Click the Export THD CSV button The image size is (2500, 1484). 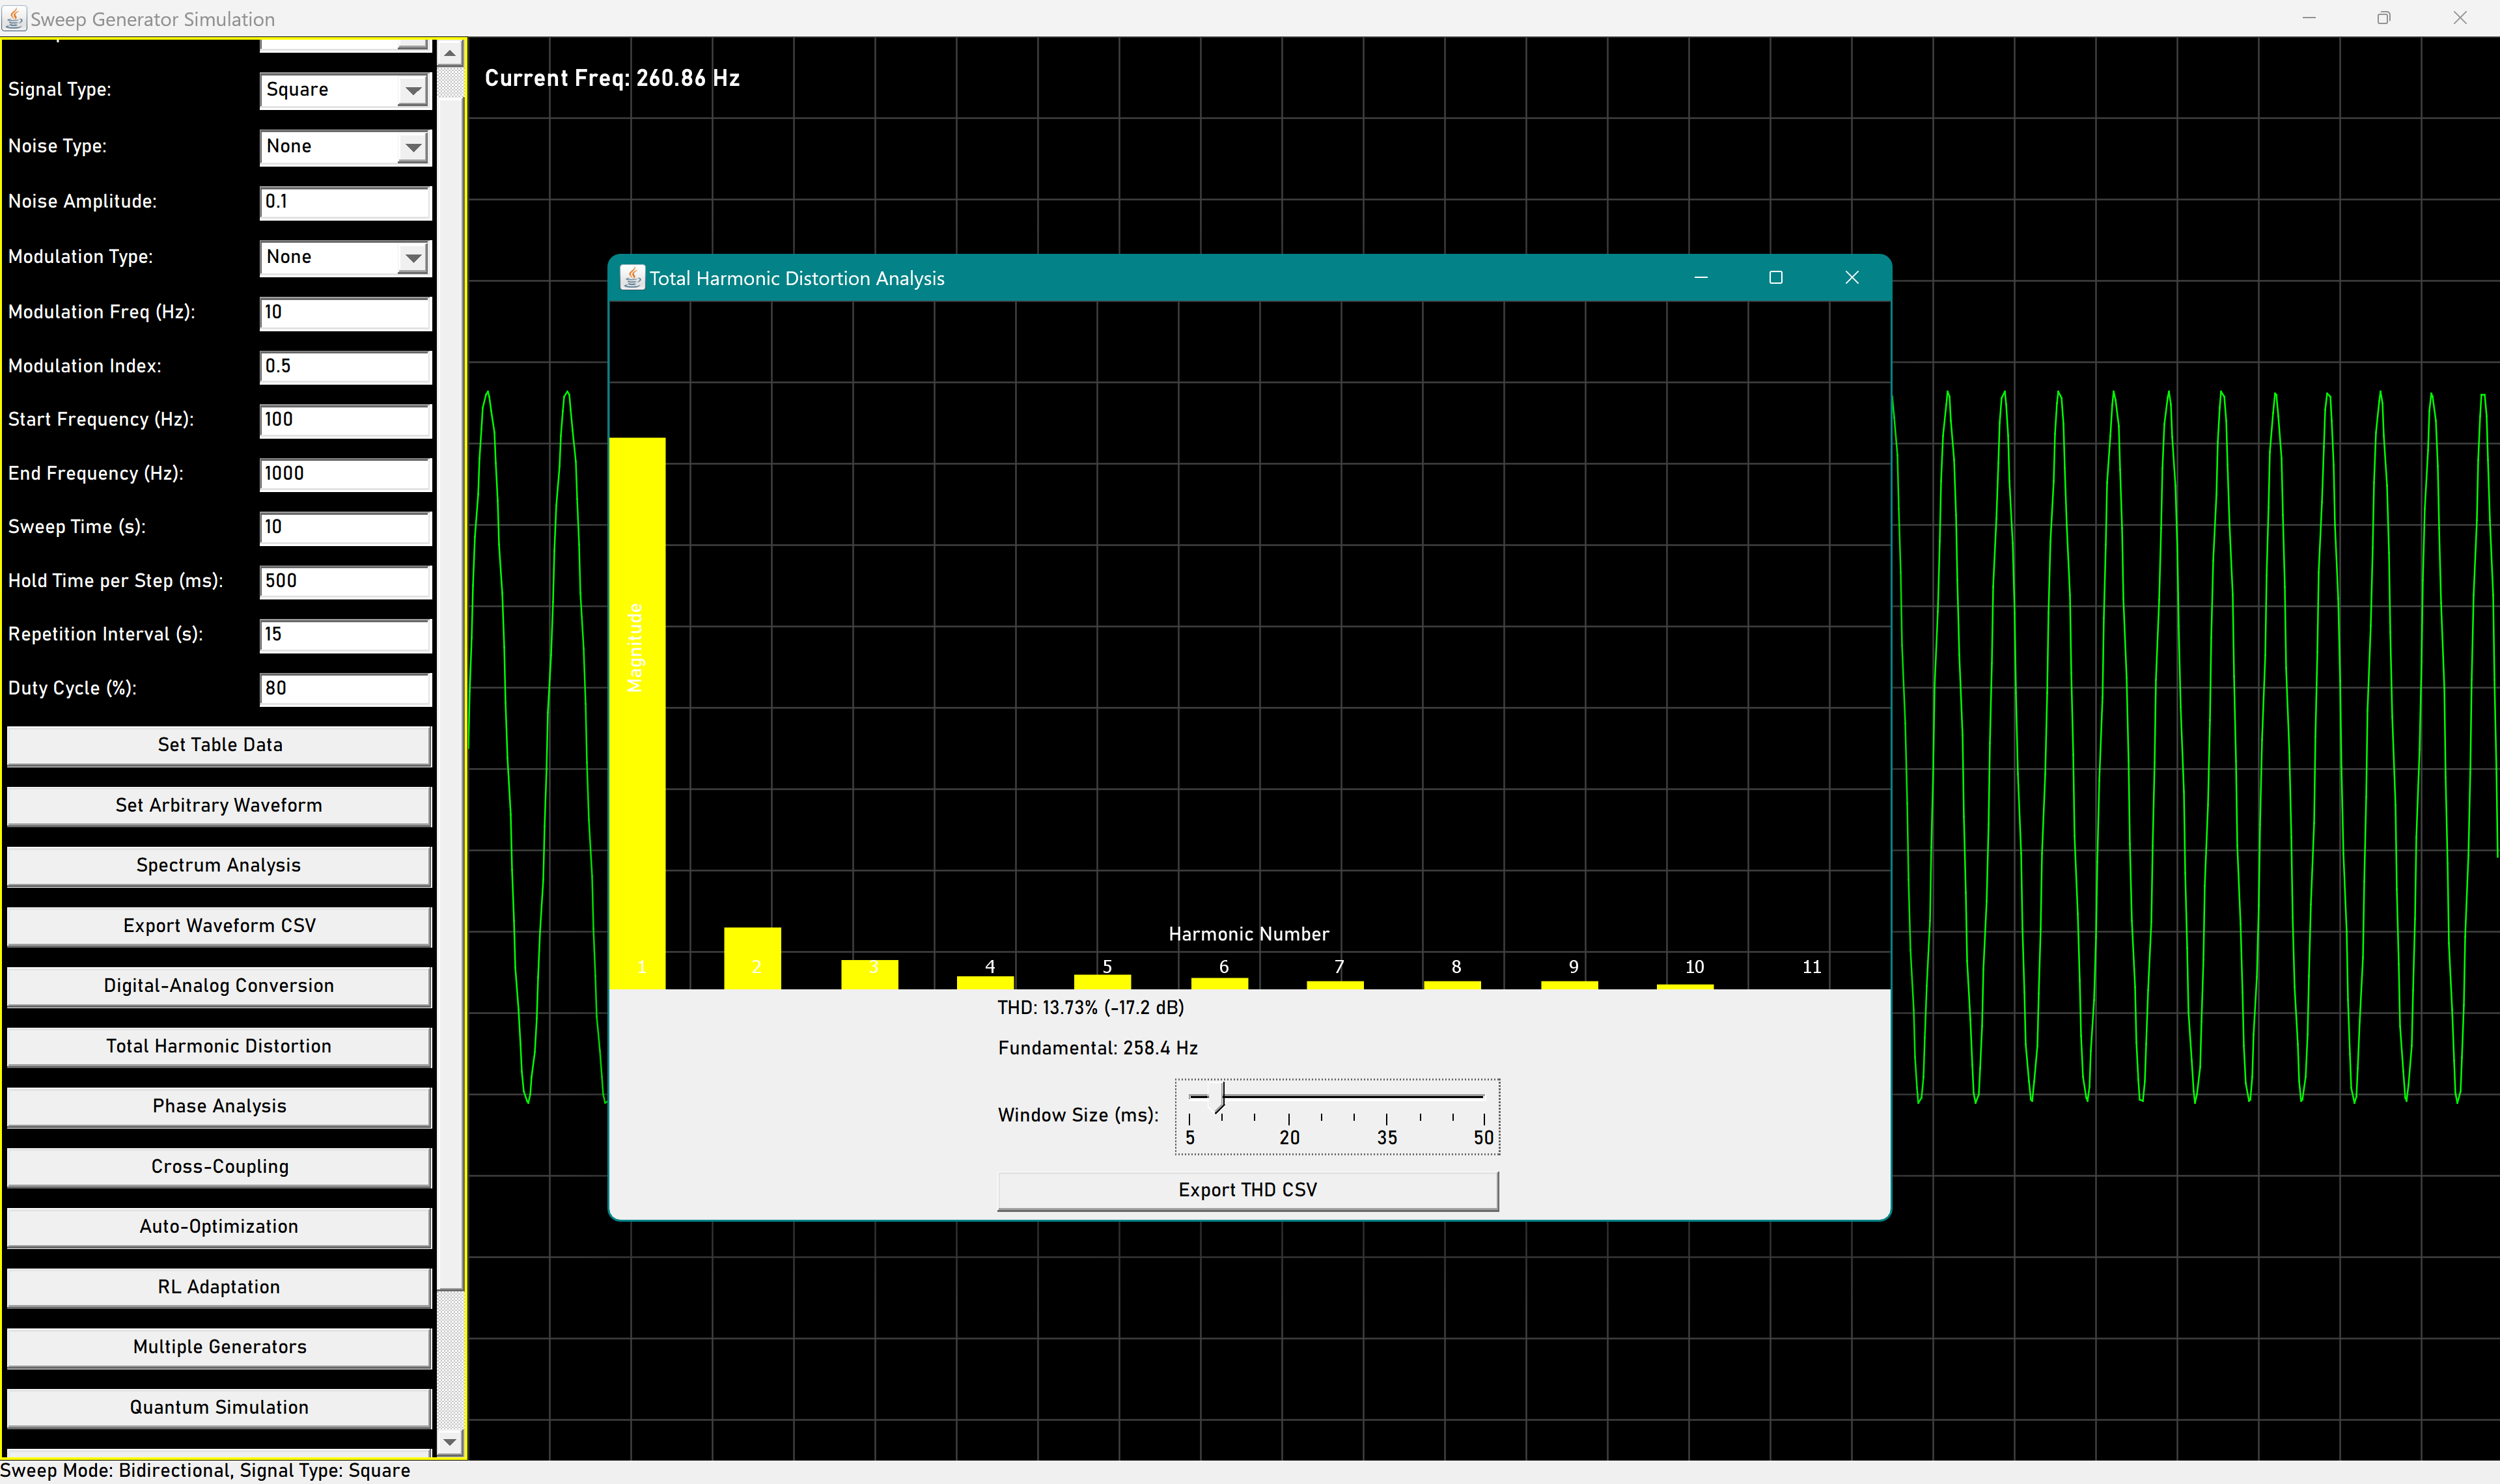1247,1190
